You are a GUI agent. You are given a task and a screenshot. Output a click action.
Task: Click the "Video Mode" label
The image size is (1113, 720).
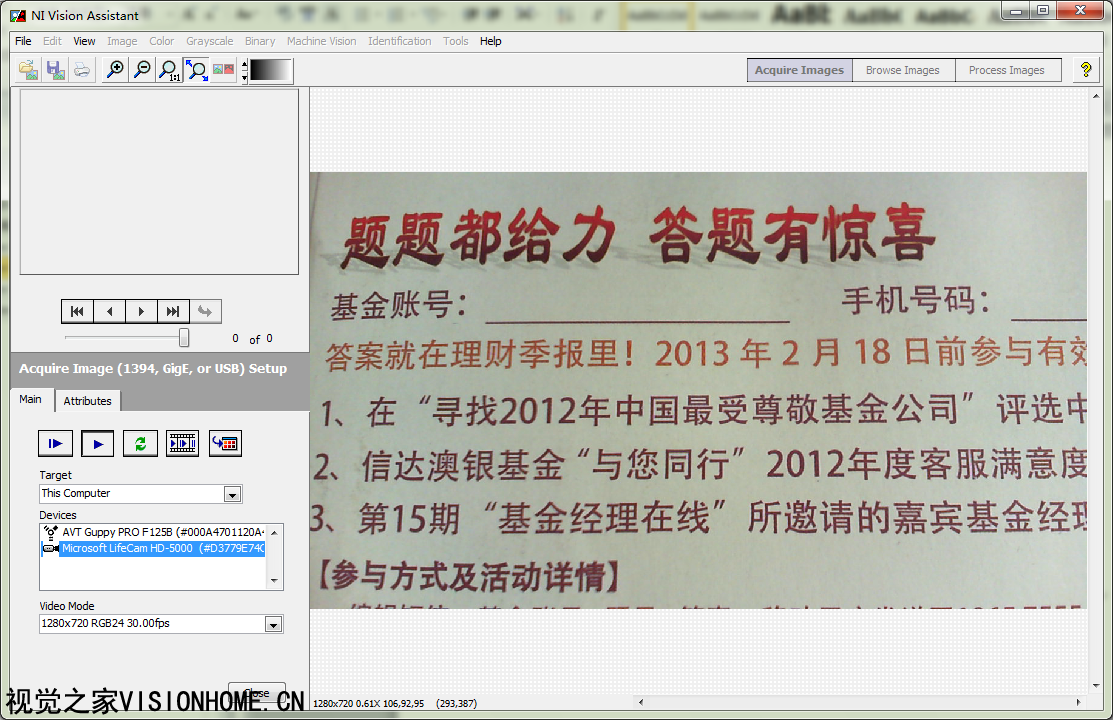click(67, 606)
